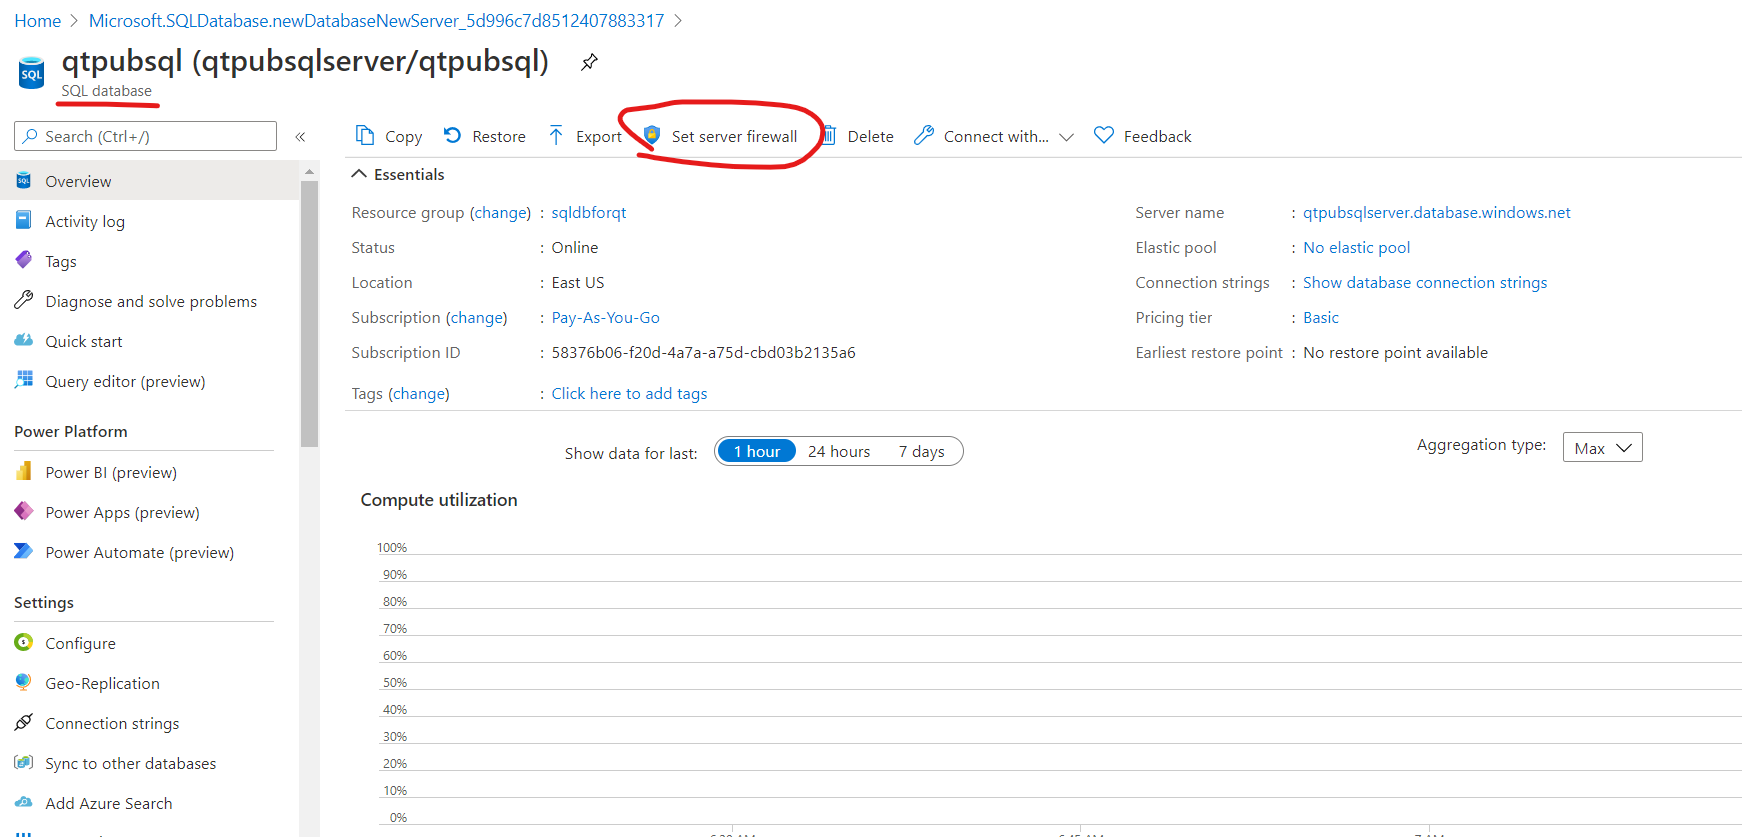Open the Basic pricing tier link
Image resolution: width=1742 pixels, height=837 pixels.
pyautogui.click(x=1321, y=317)
